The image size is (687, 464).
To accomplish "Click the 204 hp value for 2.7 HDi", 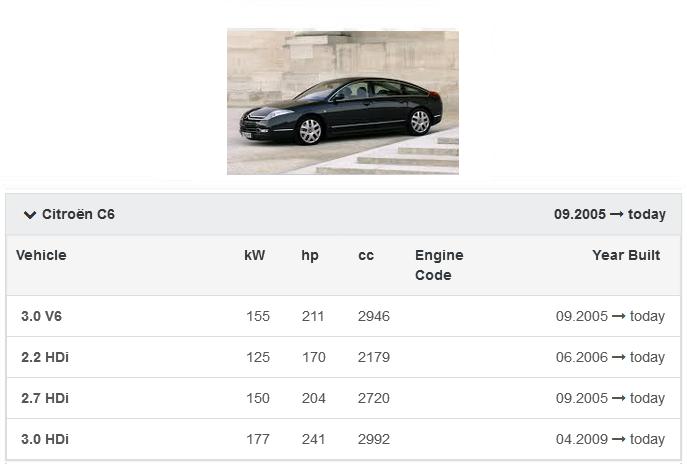I will point(313,399).
